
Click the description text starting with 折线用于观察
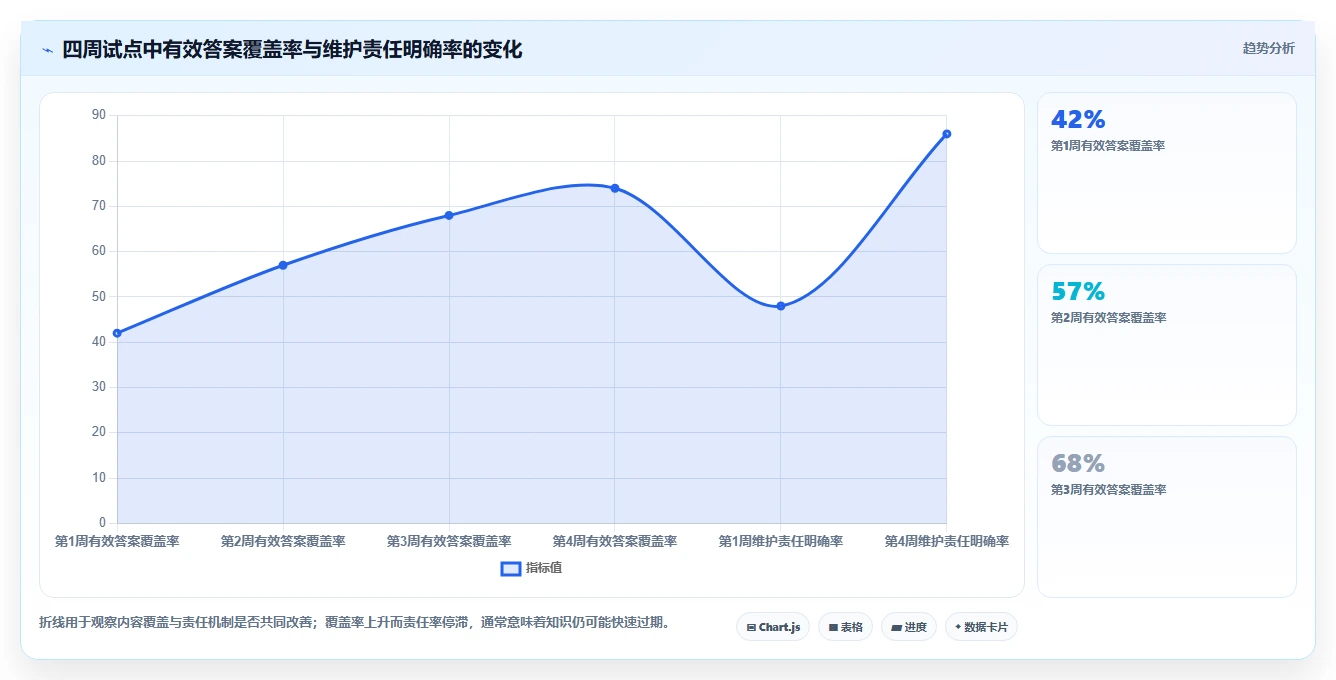(x=354, y=622)
